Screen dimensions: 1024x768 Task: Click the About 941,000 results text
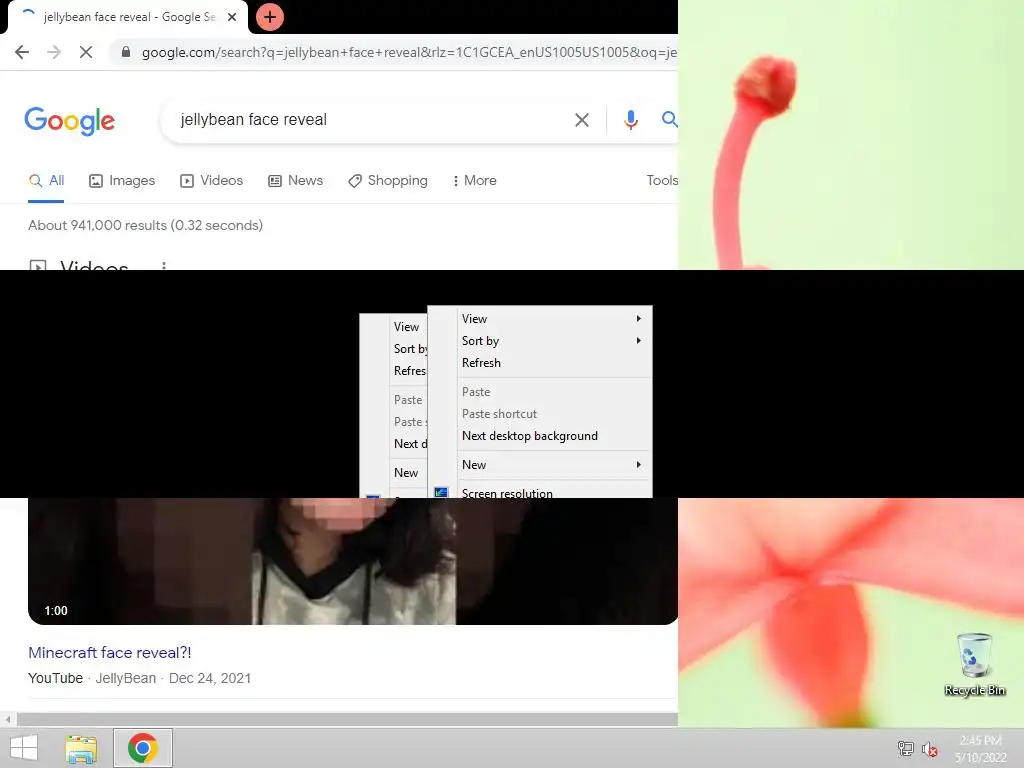(x=146, y=225)
